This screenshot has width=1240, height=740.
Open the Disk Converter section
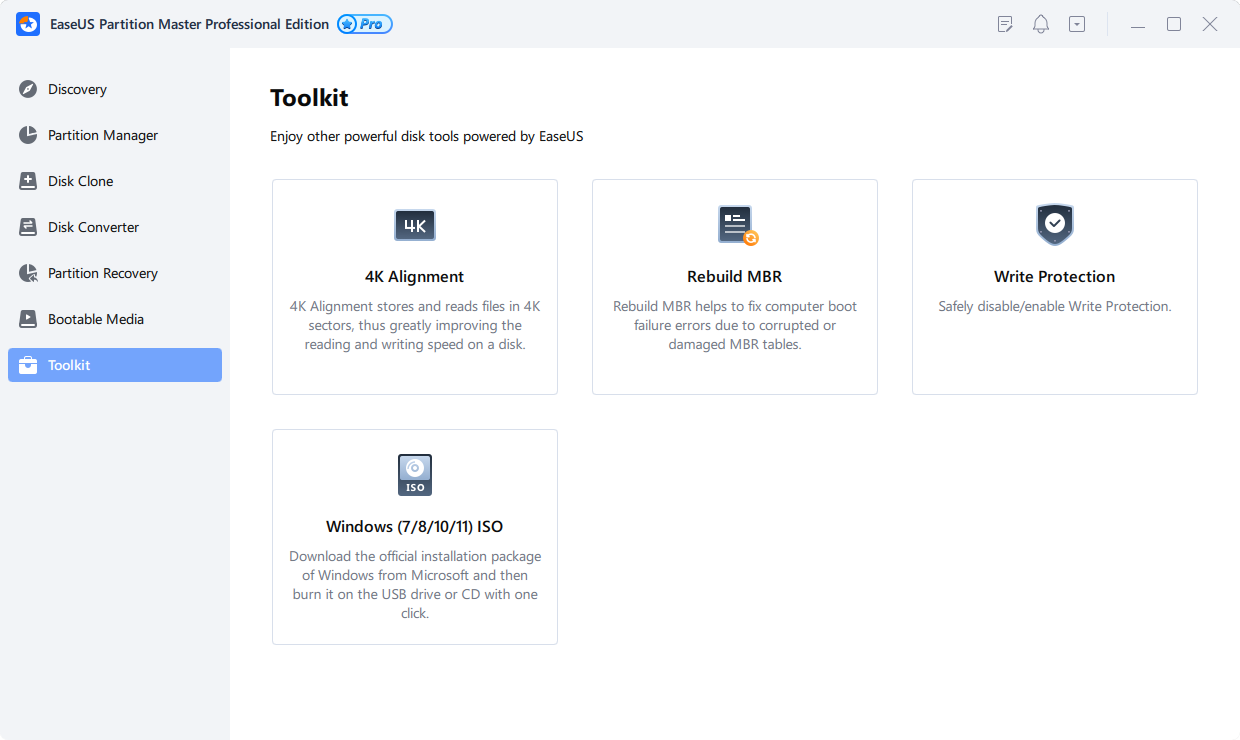[x=95, y=227]
